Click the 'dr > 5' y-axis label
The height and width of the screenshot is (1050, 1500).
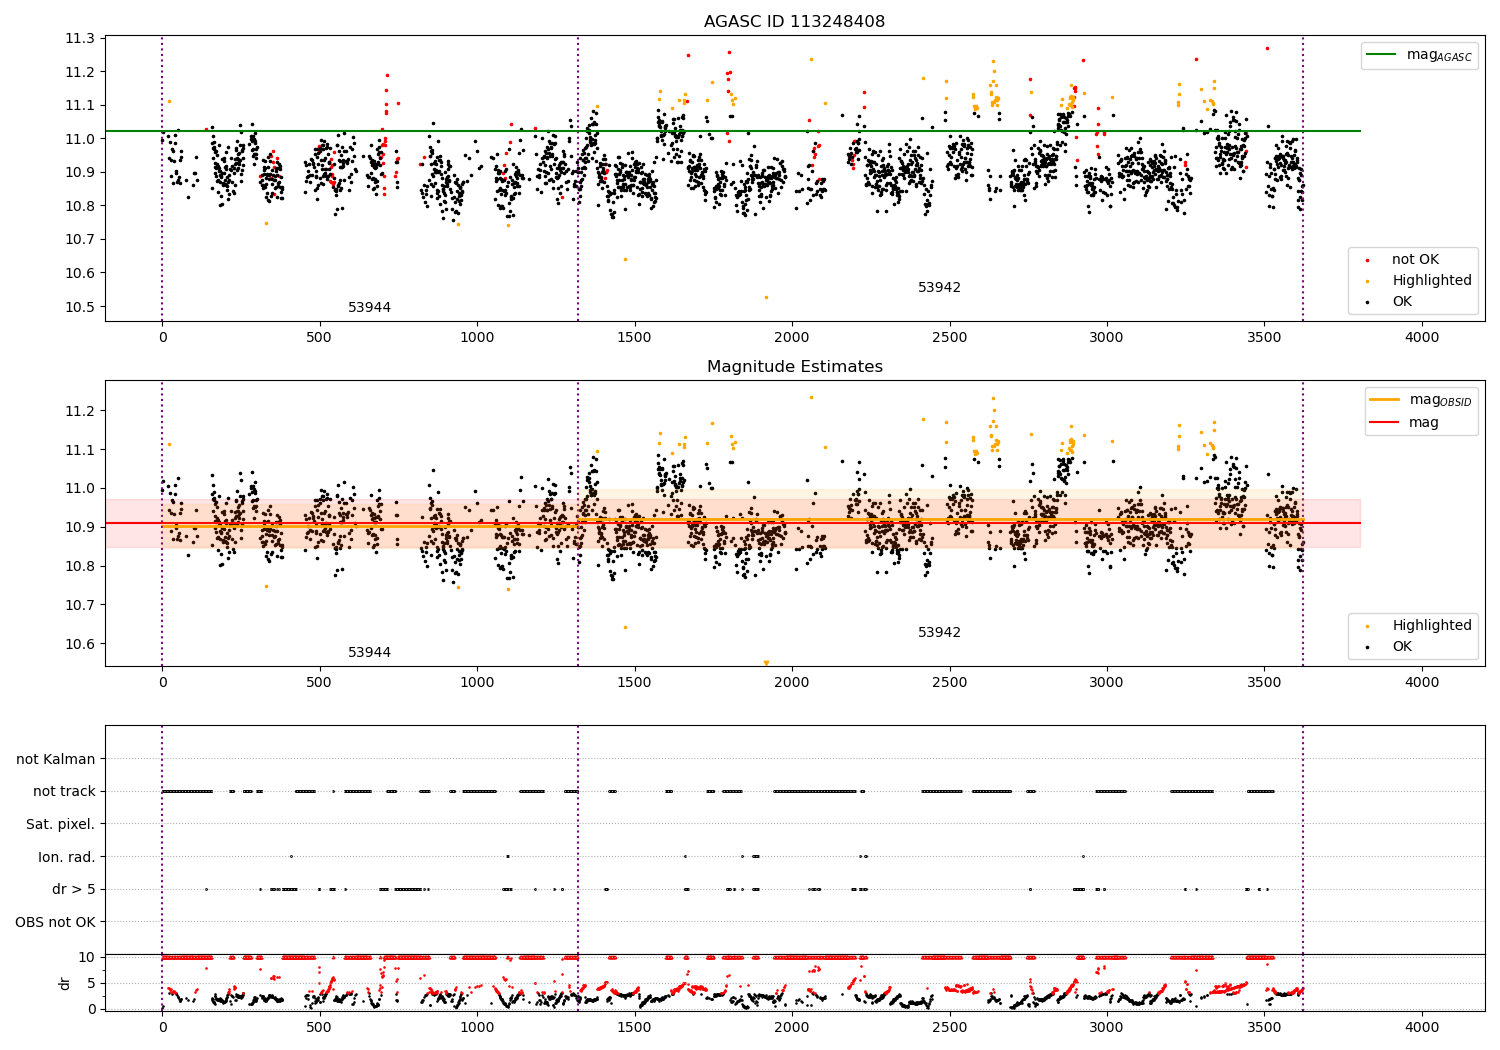73,889
